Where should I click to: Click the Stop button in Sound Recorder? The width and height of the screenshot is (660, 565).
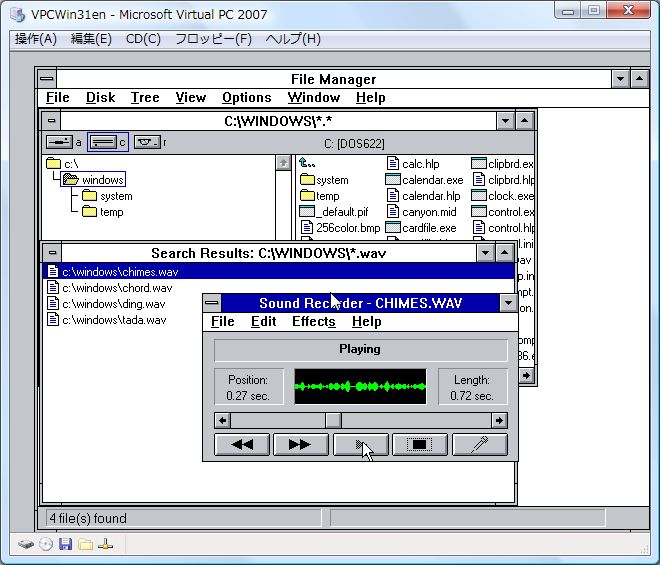(420, 445)
